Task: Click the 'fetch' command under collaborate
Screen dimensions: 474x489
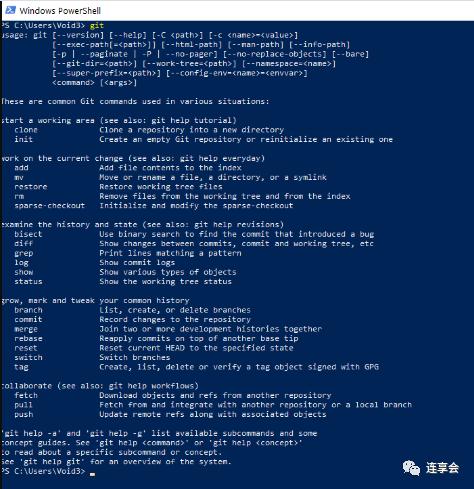Action: [26, 396]
